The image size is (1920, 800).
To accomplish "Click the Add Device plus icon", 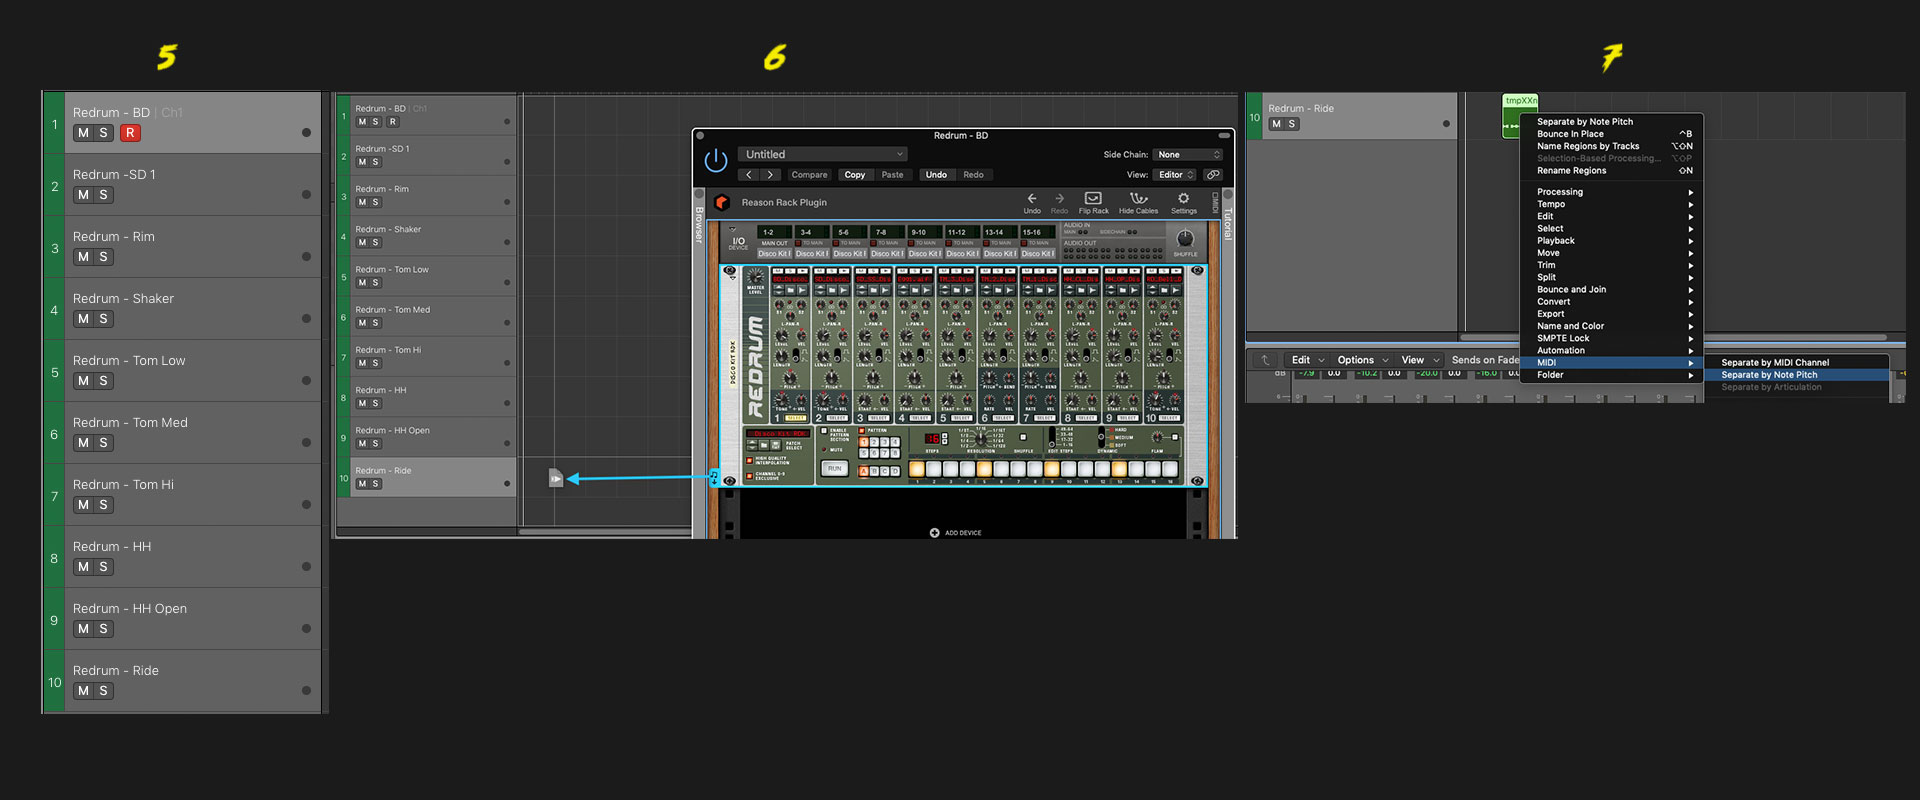I will 934,533.
